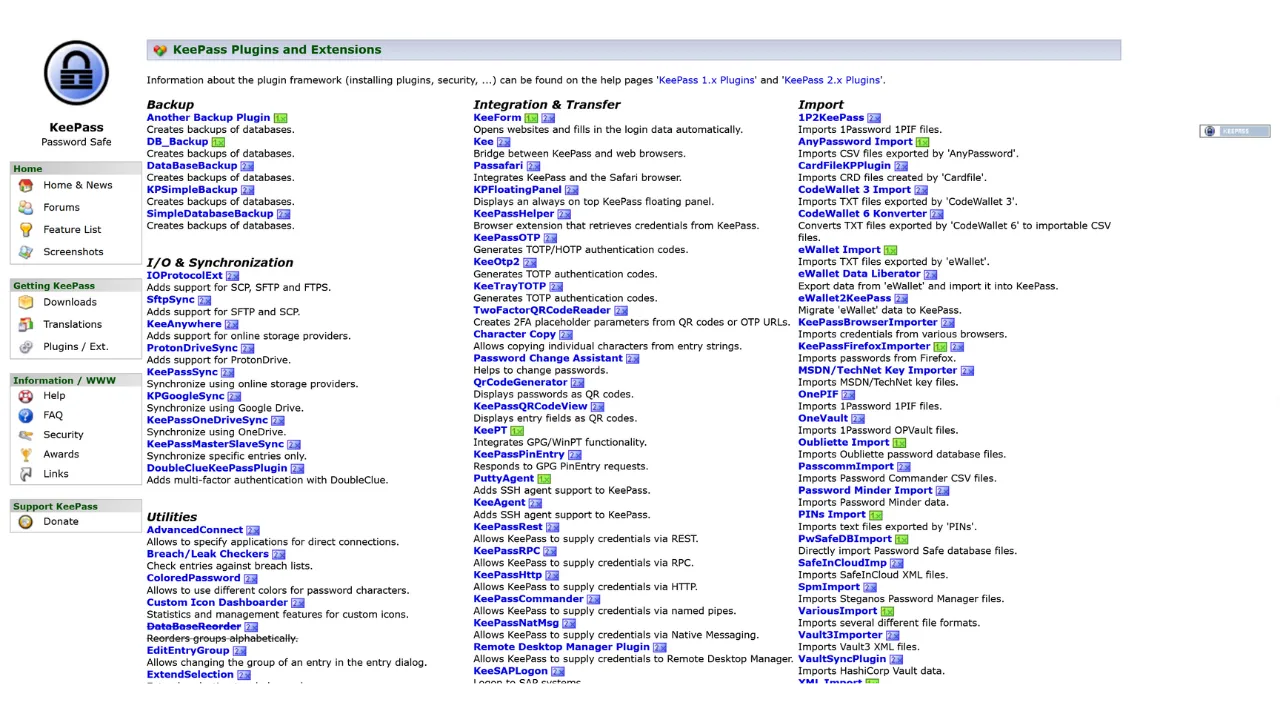This screenshot has width=1280, height=714.
Task: Click the Forums people icon
Action: tap(25, 208)
